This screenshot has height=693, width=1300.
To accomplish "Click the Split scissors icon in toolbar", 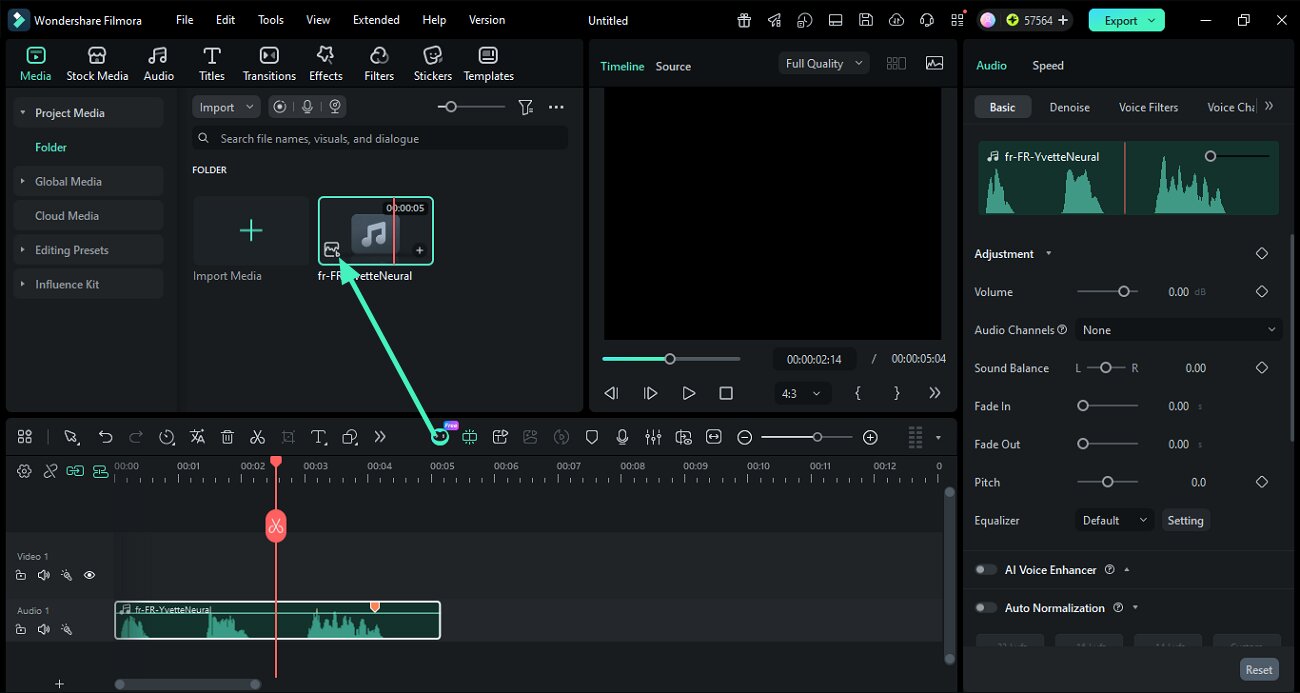I will [257, 437].
